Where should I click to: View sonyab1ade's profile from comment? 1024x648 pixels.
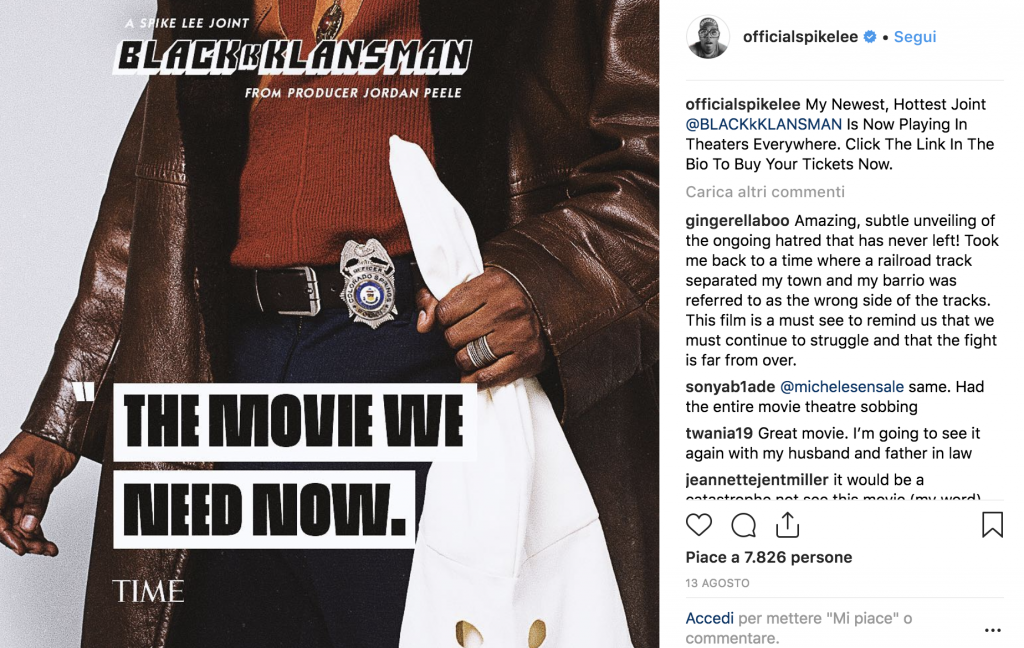point(730,387)
